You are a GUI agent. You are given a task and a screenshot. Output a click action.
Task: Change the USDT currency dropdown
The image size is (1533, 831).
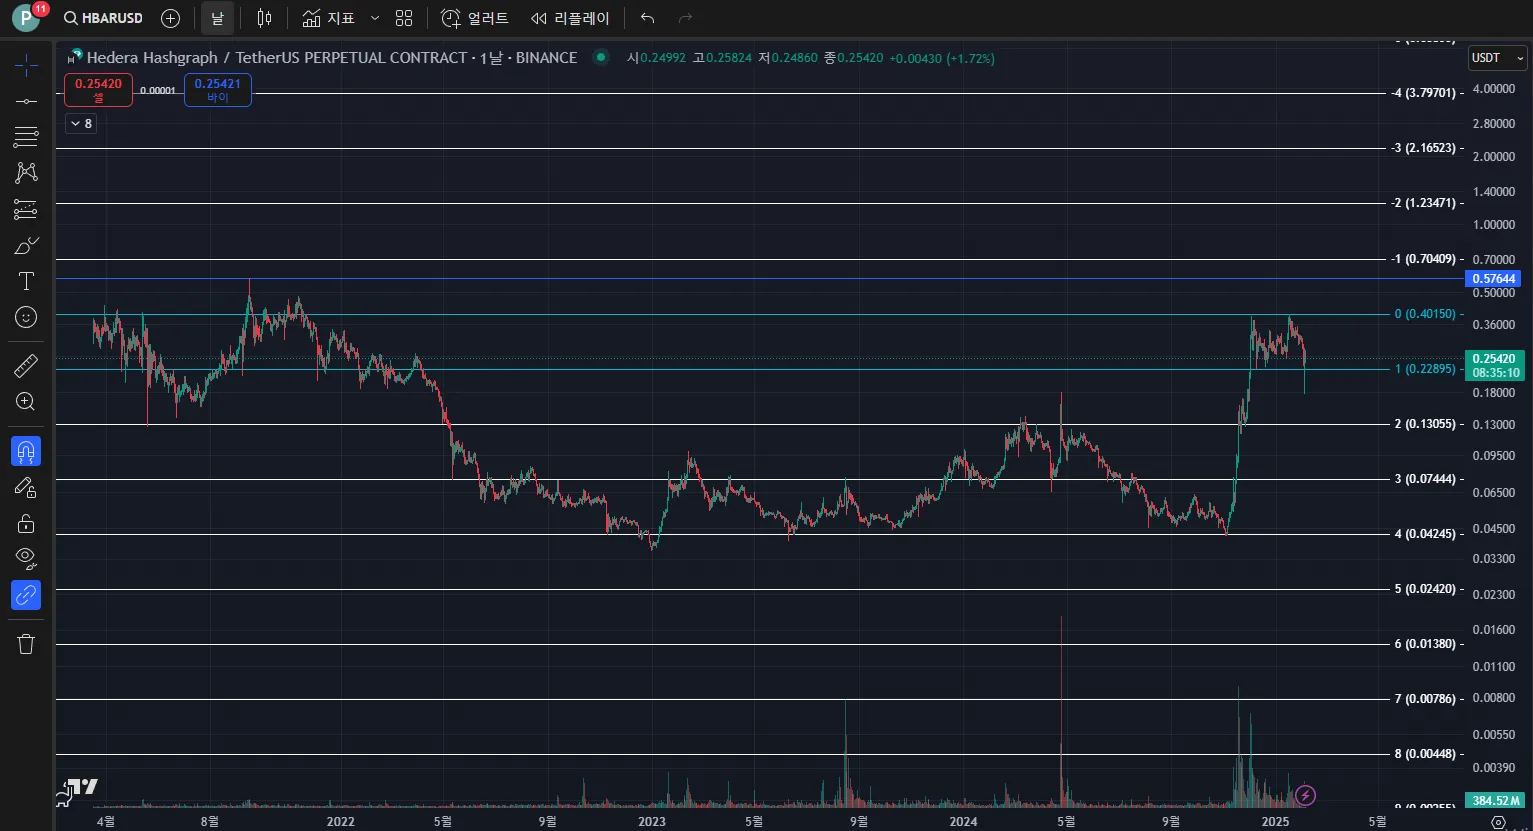coord(1497,58)
